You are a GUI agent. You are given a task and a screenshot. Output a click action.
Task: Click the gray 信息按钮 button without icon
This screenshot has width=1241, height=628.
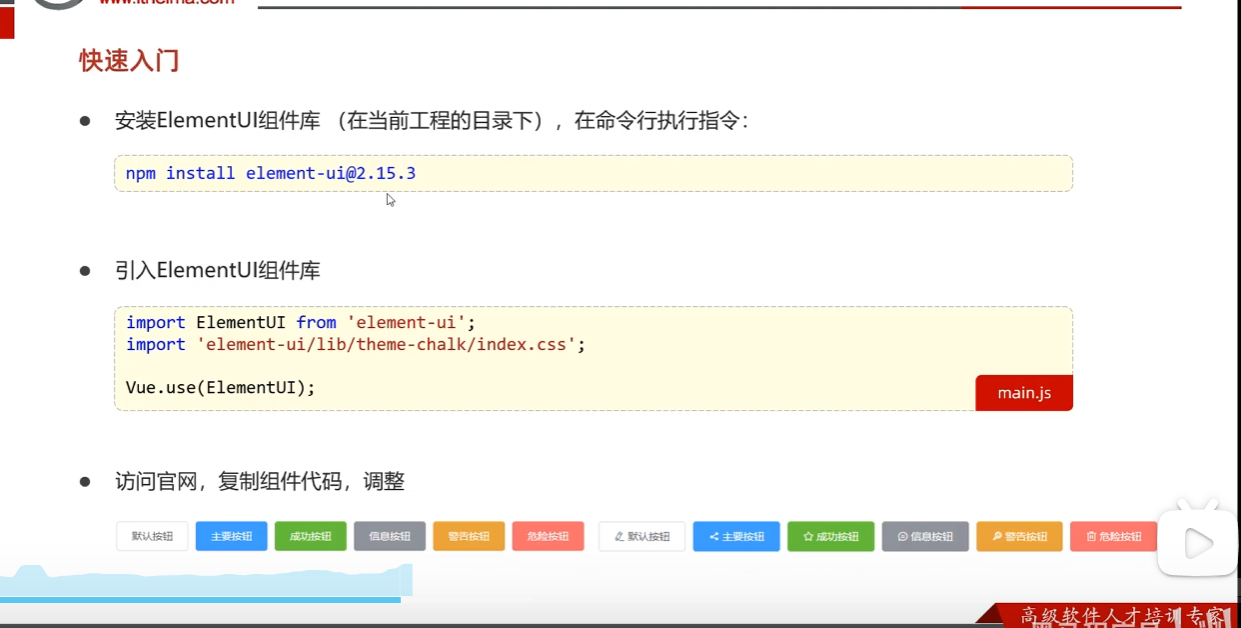click(389, 536)
